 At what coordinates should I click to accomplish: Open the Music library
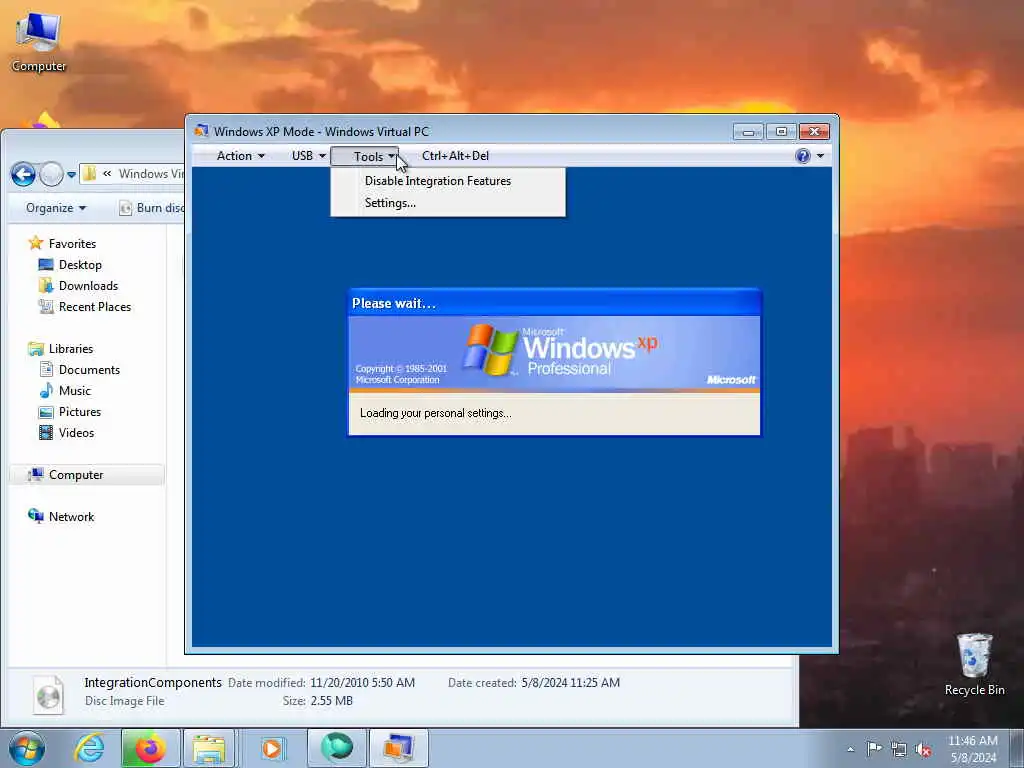click(x=74, y=391)
